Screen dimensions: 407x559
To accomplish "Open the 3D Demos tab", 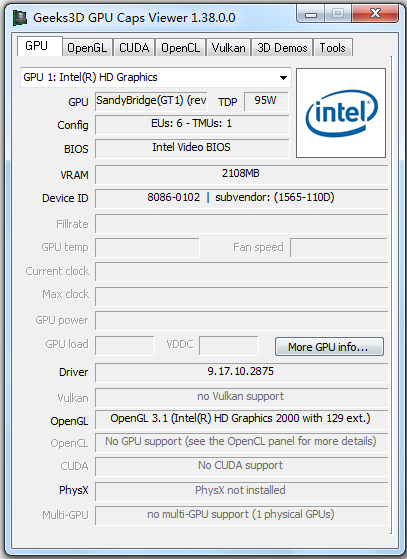I will [282, 48].
